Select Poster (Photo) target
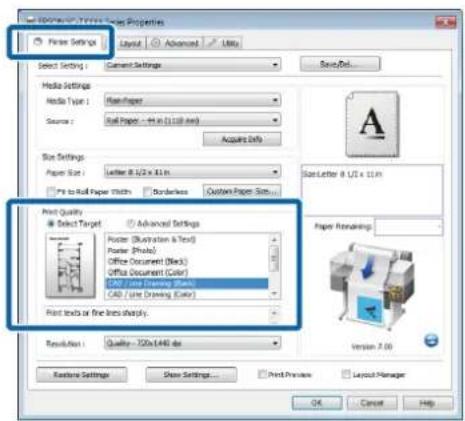 coord(187,250)
